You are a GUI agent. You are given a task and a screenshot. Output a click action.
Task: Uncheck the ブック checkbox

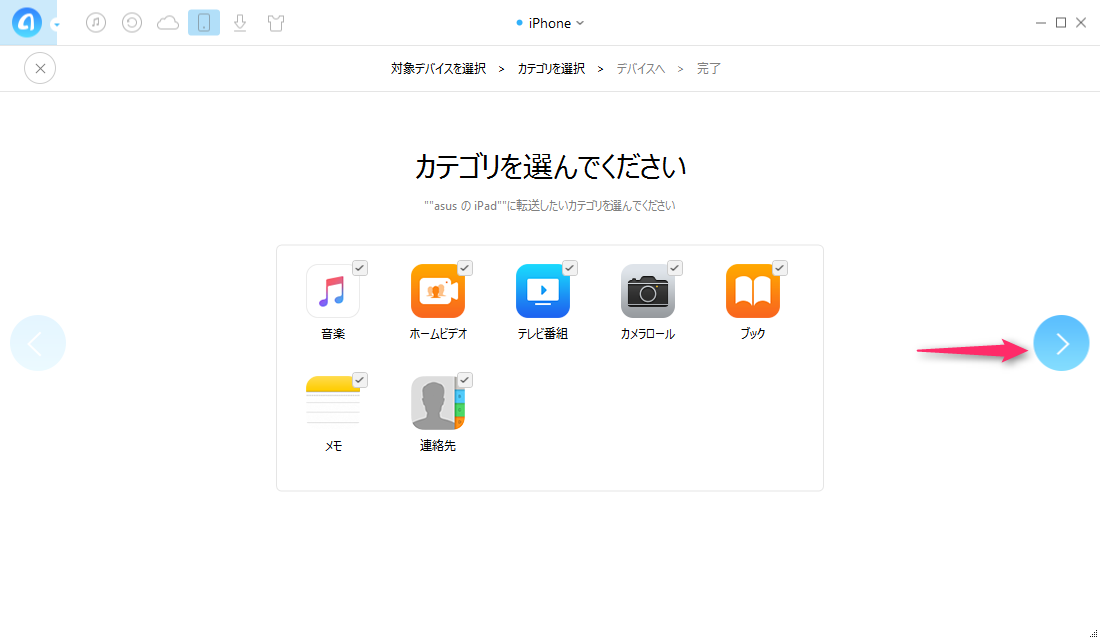point(779,268)
